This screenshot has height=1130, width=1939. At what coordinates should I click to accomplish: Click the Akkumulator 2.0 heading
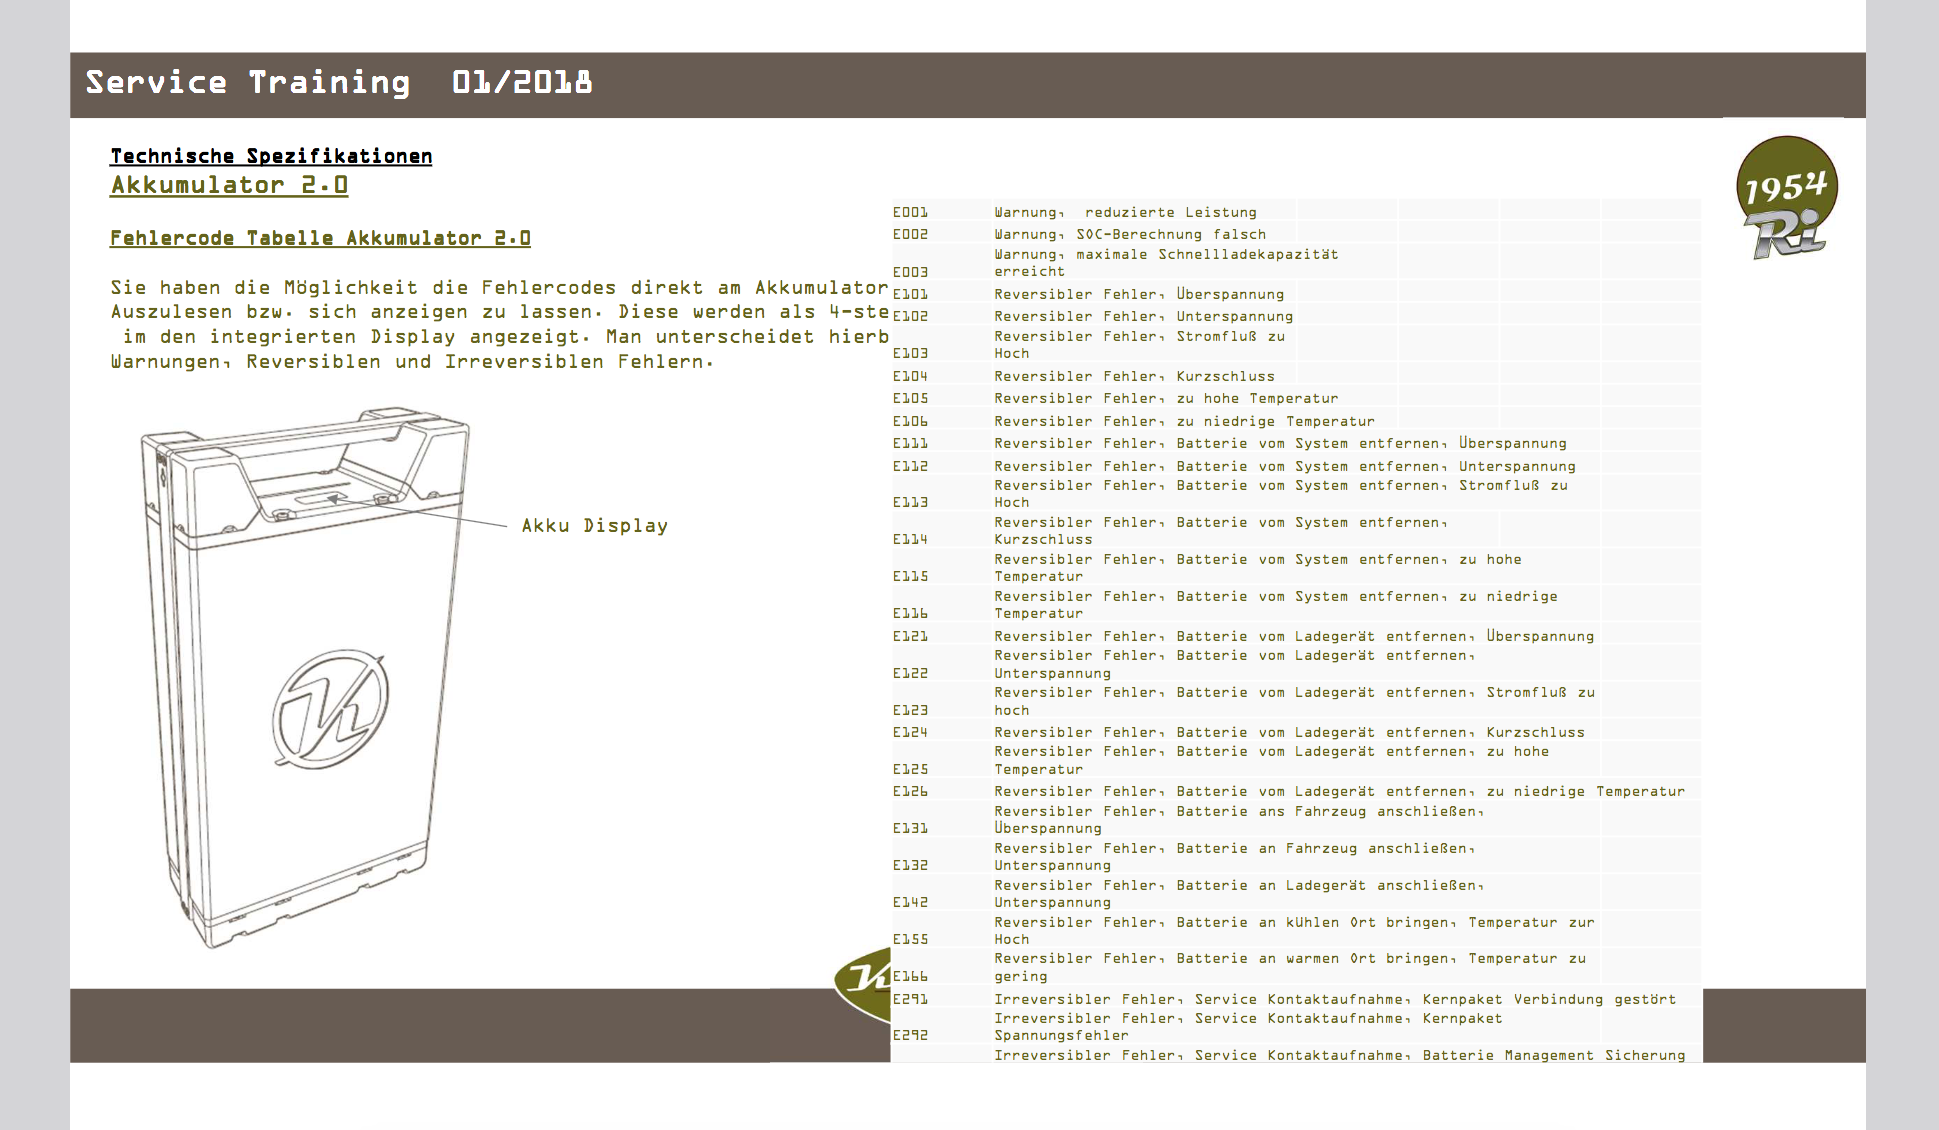(x=229, y=185)
